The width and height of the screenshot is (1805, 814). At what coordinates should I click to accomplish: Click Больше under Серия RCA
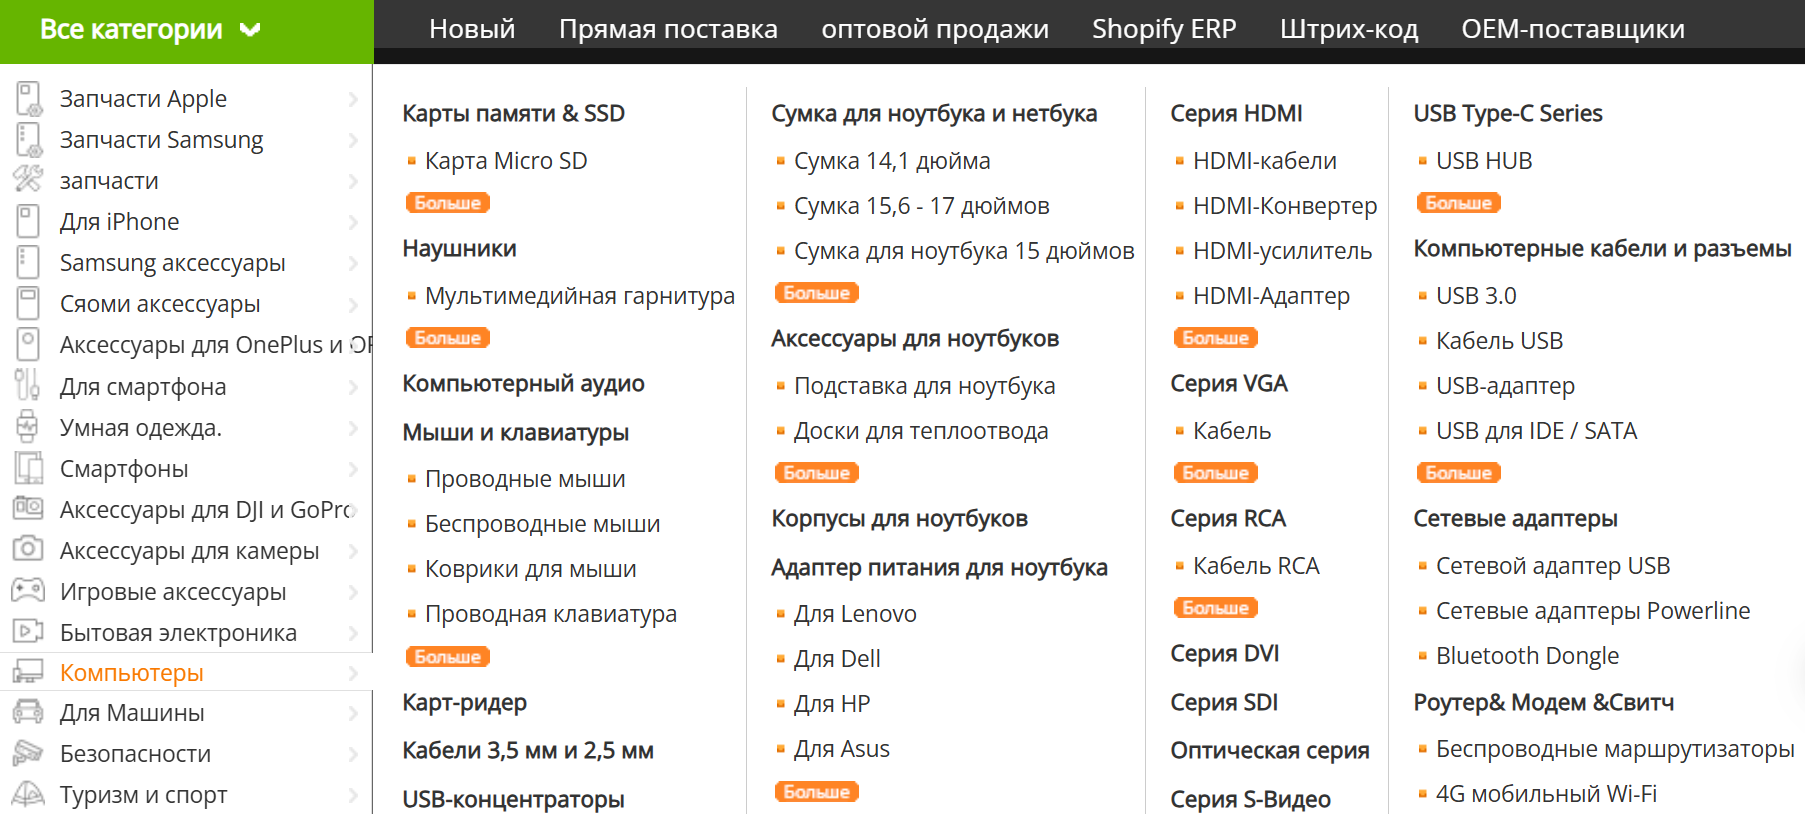point(1215,608)
